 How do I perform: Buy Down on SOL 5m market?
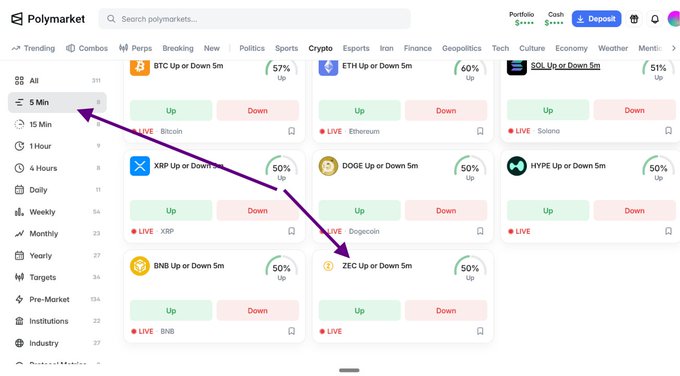pyautogui.click(x=634, y=110)
